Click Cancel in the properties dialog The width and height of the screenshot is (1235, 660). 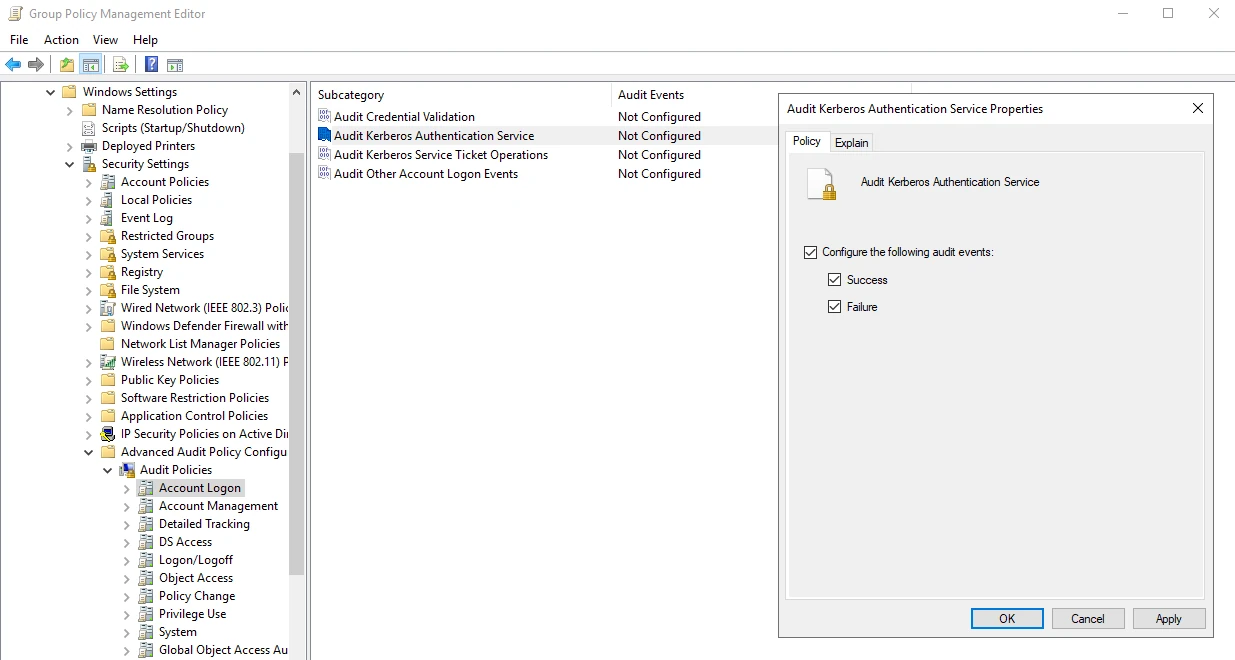tap(1088, 619)
